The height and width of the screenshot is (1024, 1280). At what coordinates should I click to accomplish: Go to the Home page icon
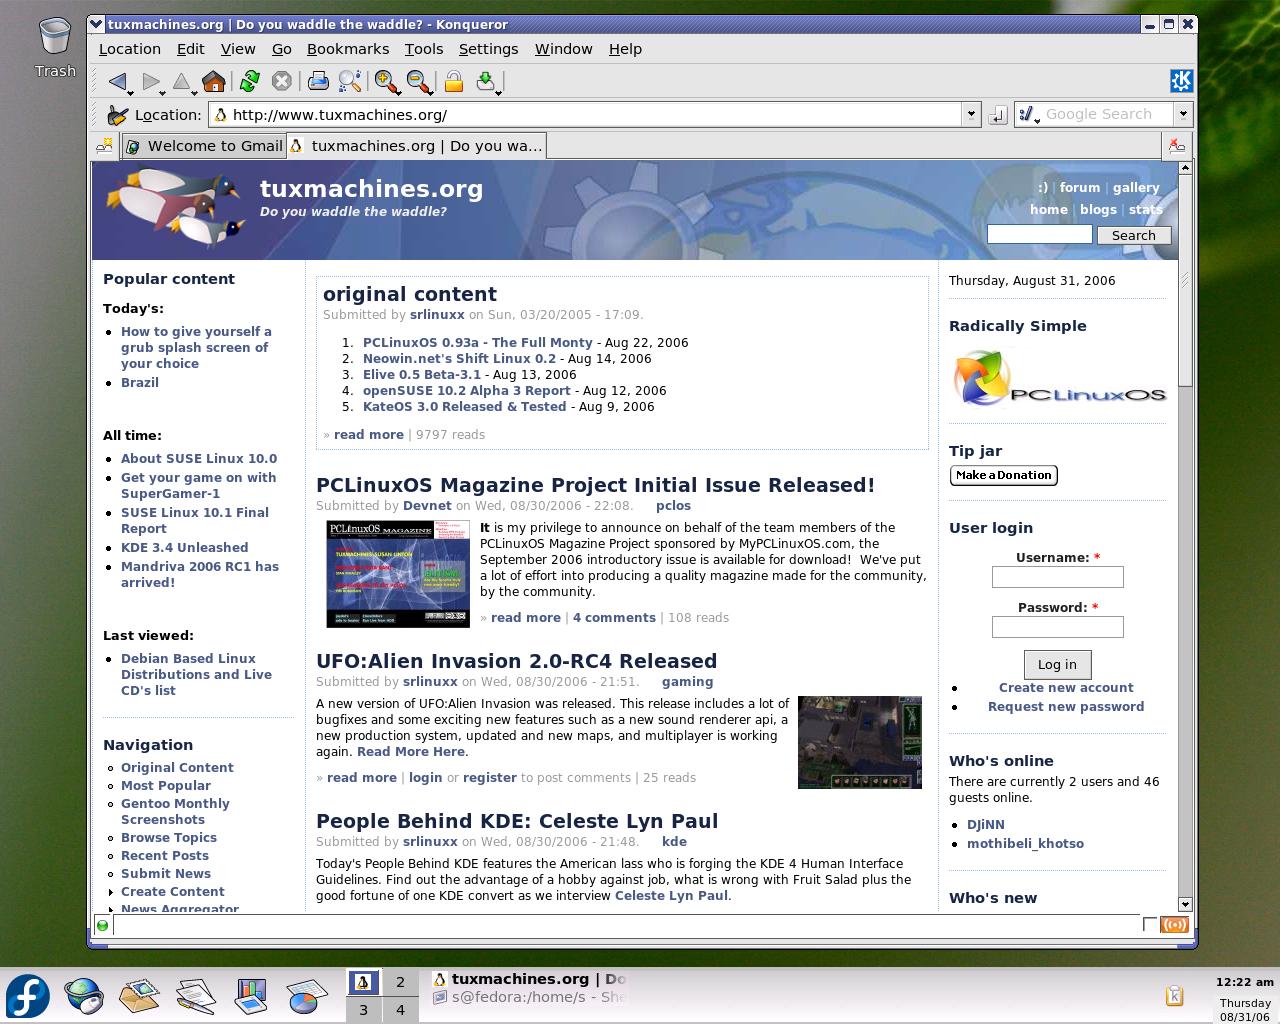pyautogui.click(x=213, y=82)
